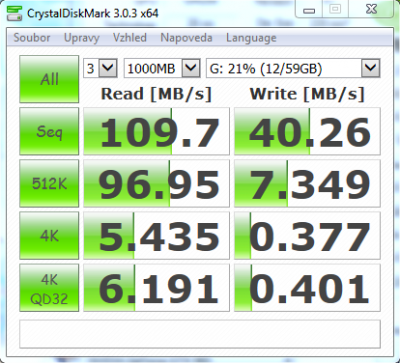Click the 4K QD32 write result 0.401

(x=307, y=288)
